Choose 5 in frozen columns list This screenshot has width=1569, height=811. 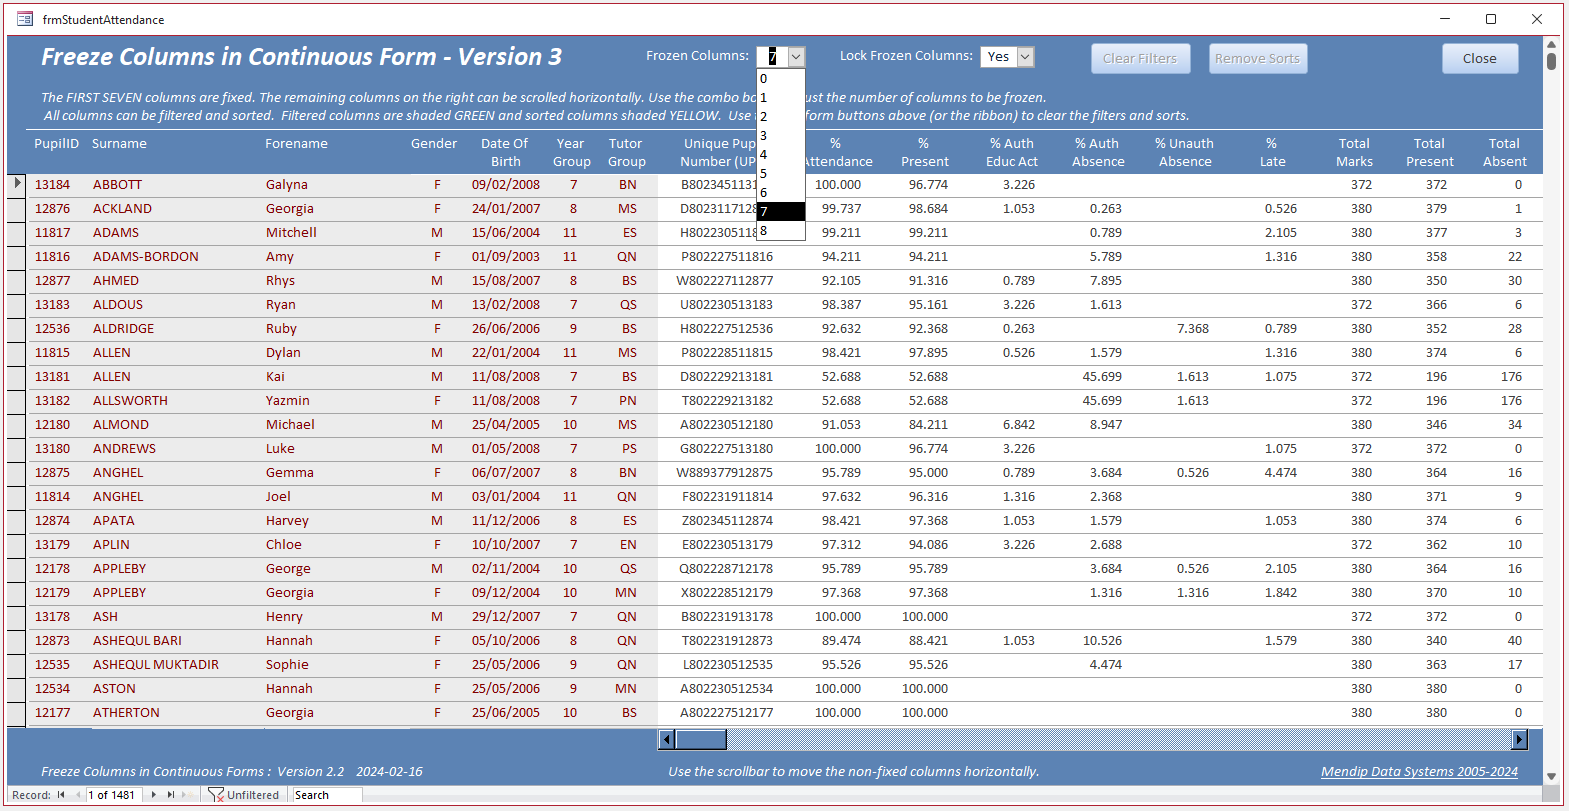780,174
